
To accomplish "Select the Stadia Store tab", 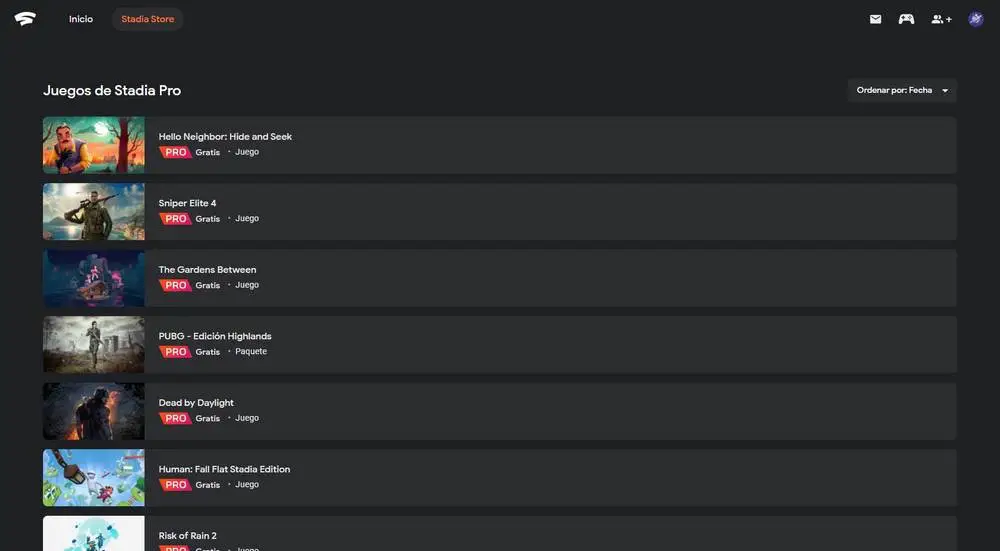I will point(148,19).
